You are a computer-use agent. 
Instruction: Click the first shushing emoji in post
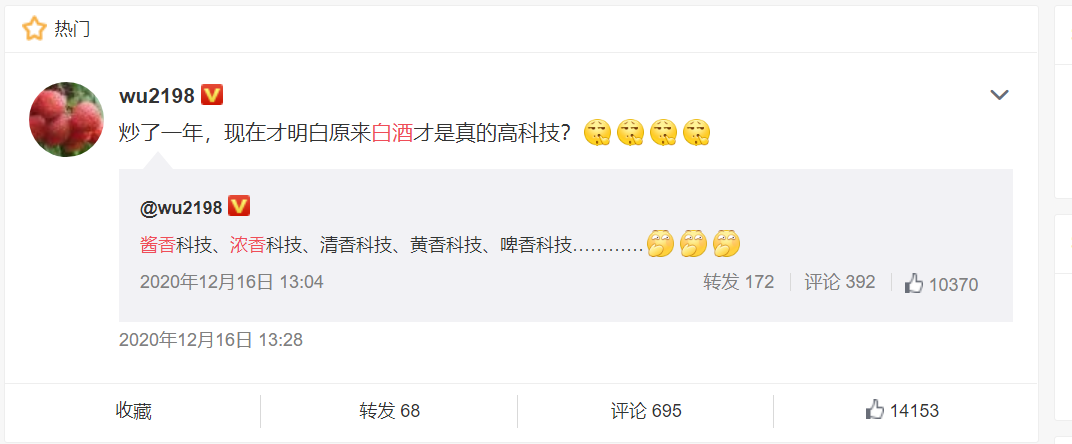(596, 131)
